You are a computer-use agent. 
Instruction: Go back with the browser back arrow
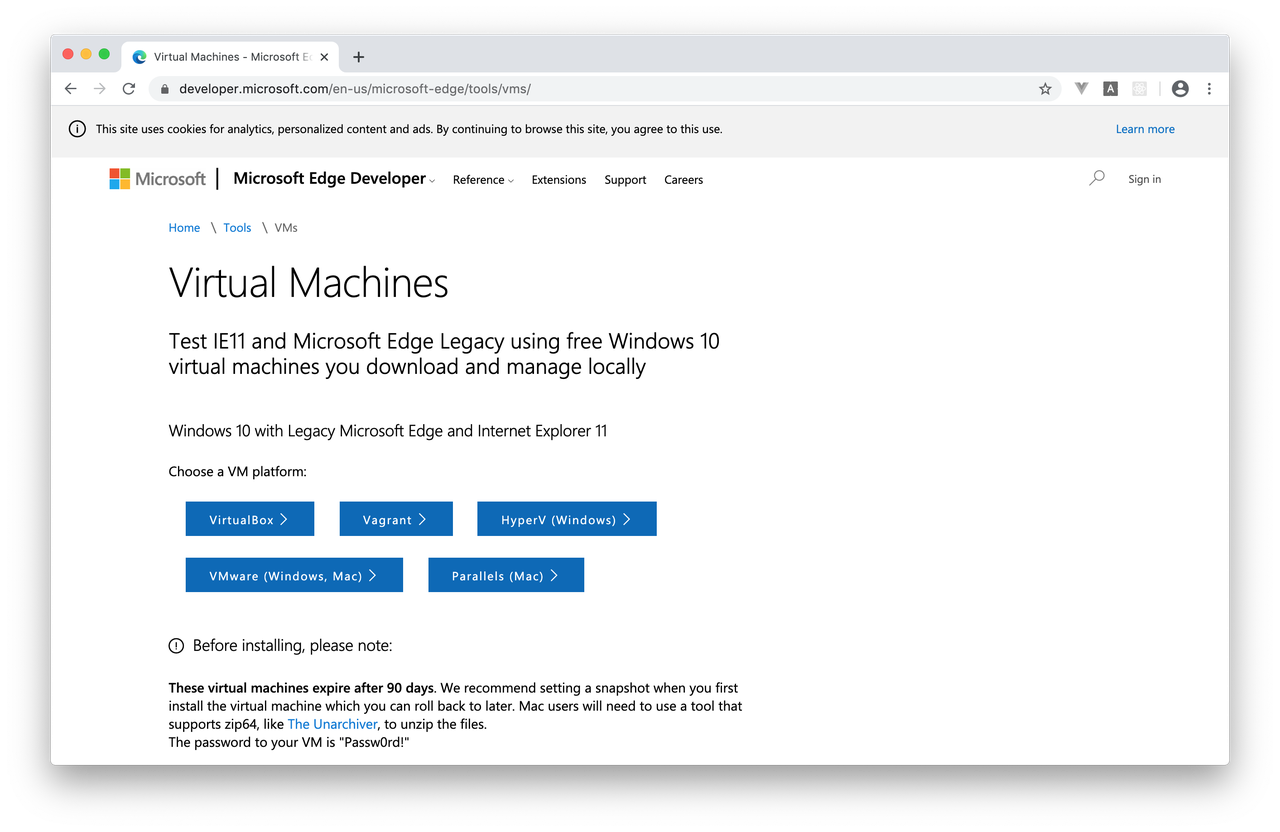[70, 89]
